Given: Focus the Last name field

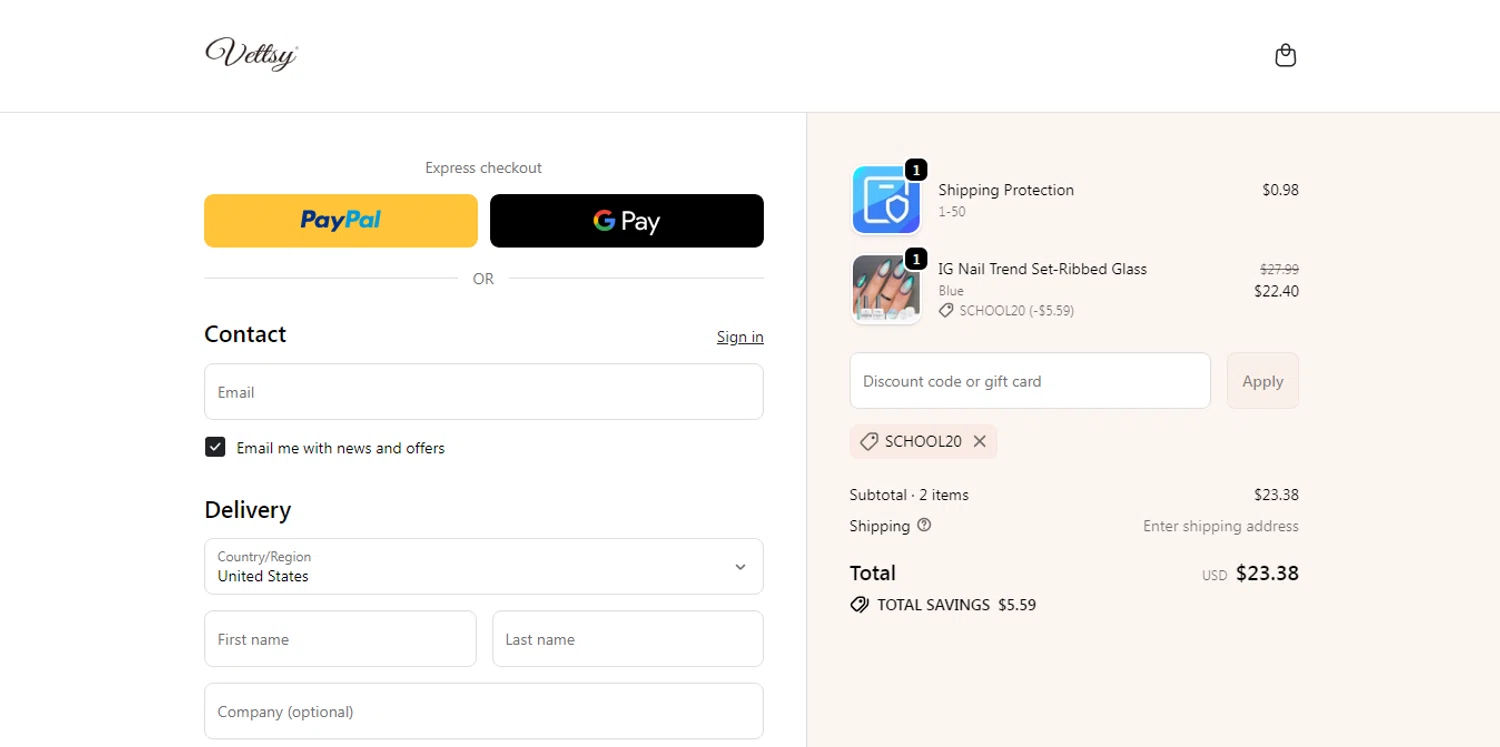Looking at the screenshot, I should pyautogui.click(x=628, y=639).
